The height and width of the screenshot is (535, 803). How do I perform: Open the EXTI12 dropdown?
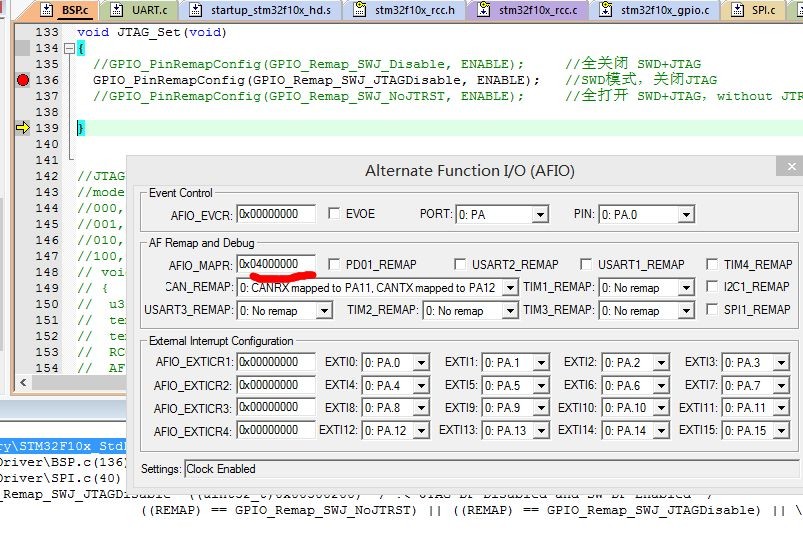395,430
